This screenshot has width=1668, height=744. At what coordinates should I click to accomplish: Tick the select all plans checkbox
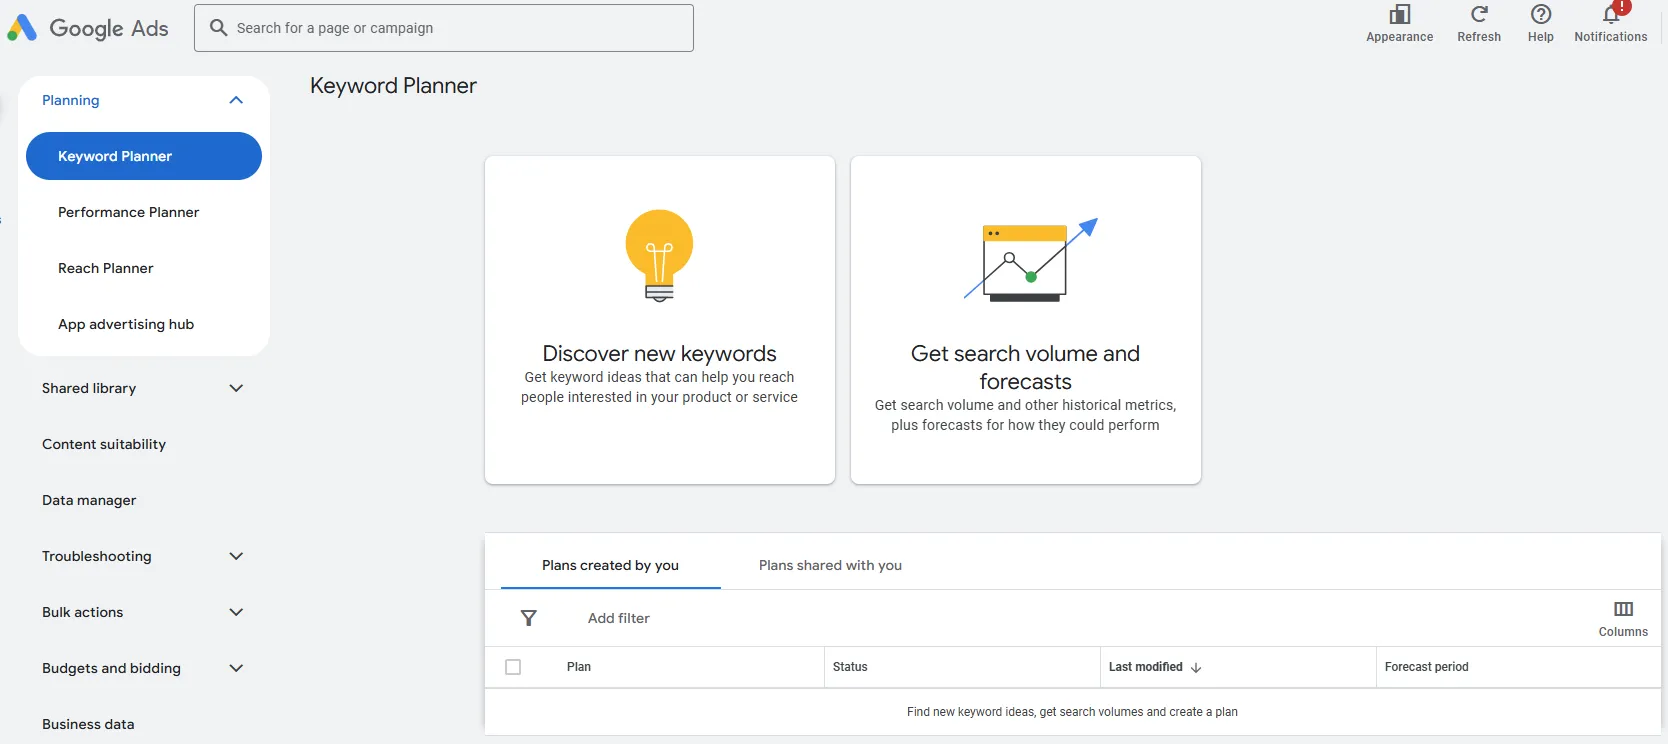(513, 667)
